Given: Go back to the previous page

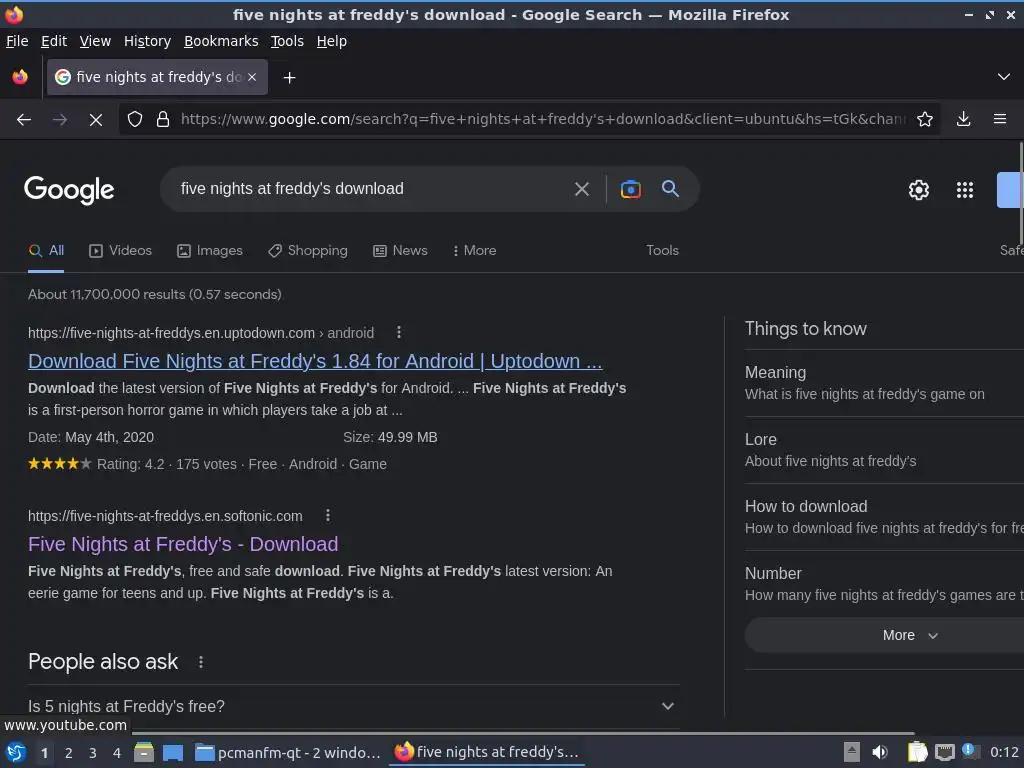Looking at the screenshot, I should (x=24, y=120).
